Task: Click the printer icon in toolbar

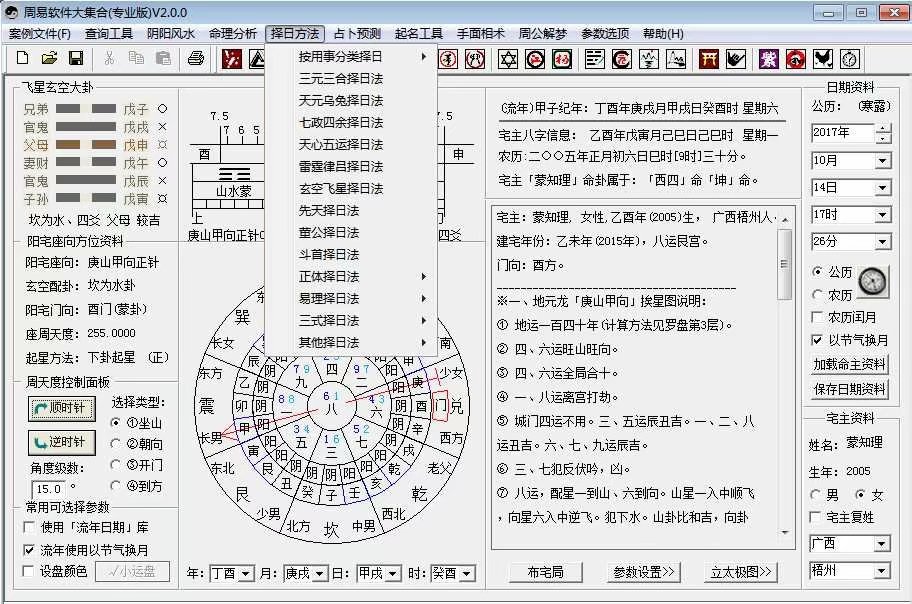Action: [196, 59]
